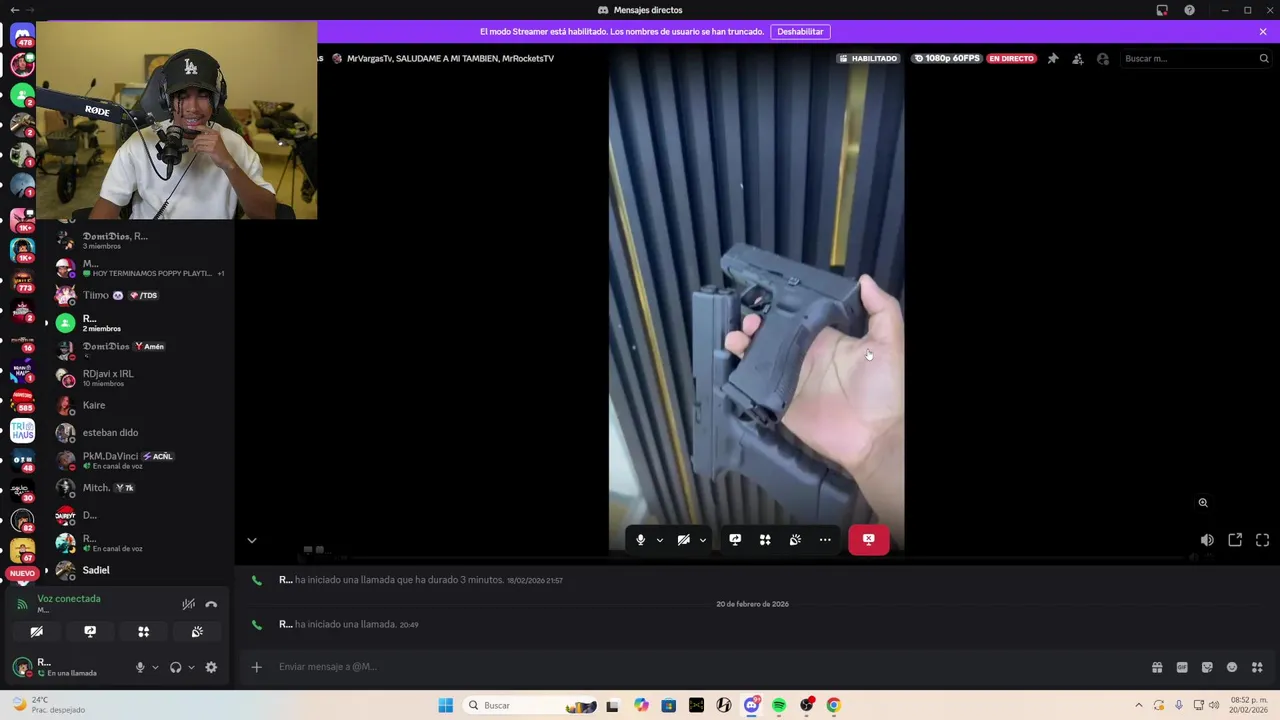Open apps icon in message bar
This screenshot has width=1280, height=720.
point(1257,667)
